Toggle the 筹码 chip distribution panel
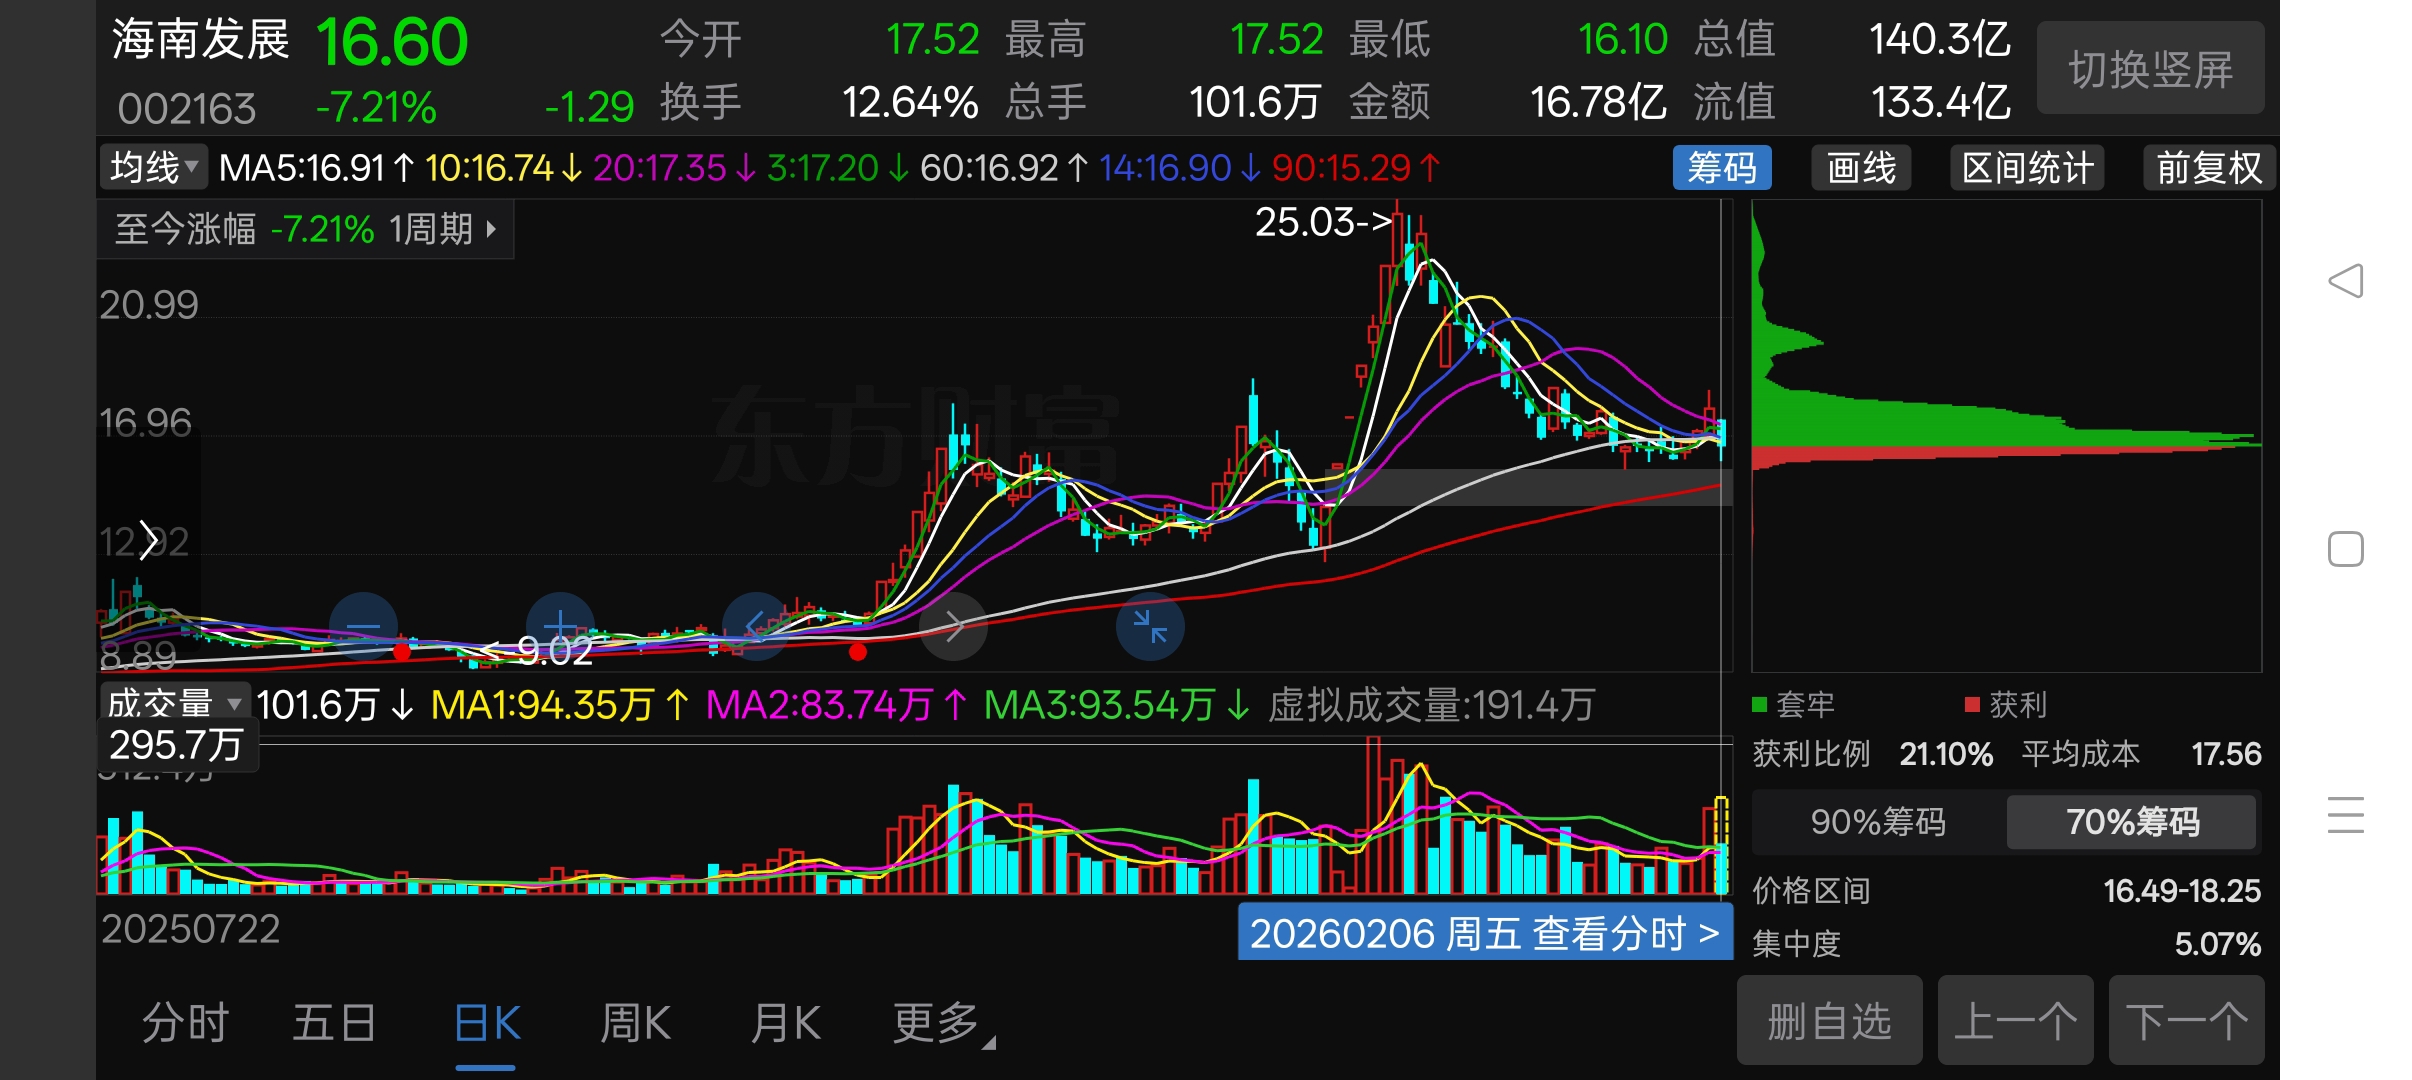The width and height of the screenshot is (2412, 1080). tap(1721, 168)
